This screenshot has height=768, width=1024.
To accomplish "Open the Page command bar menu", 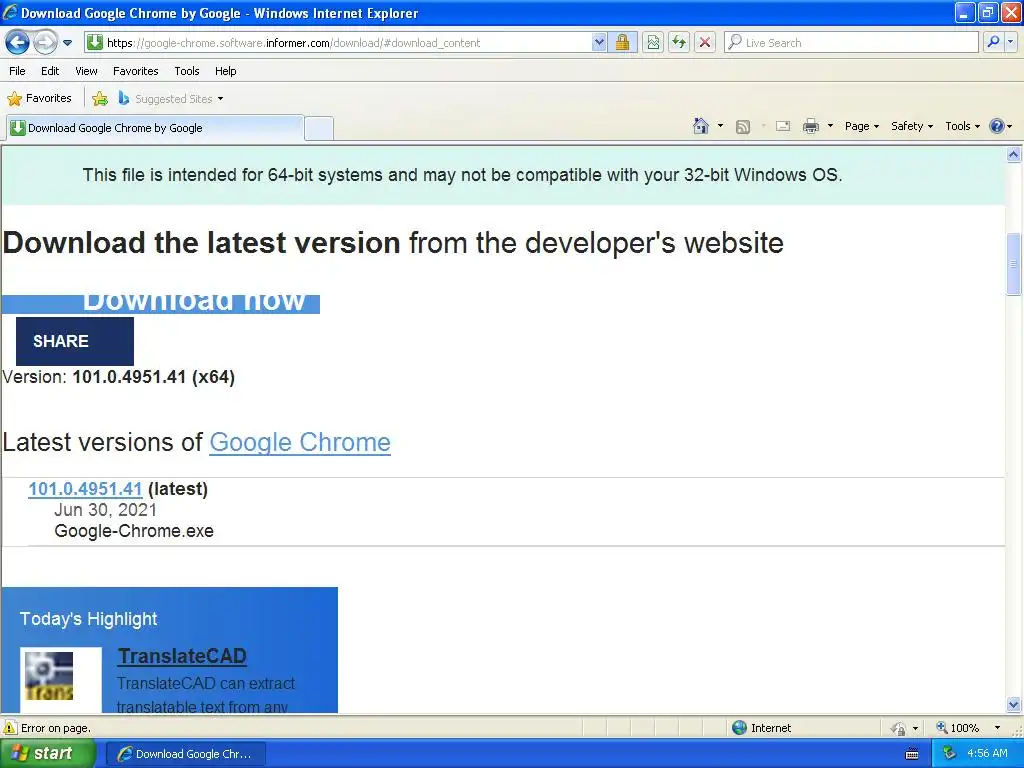I will (x=861, y=126).
